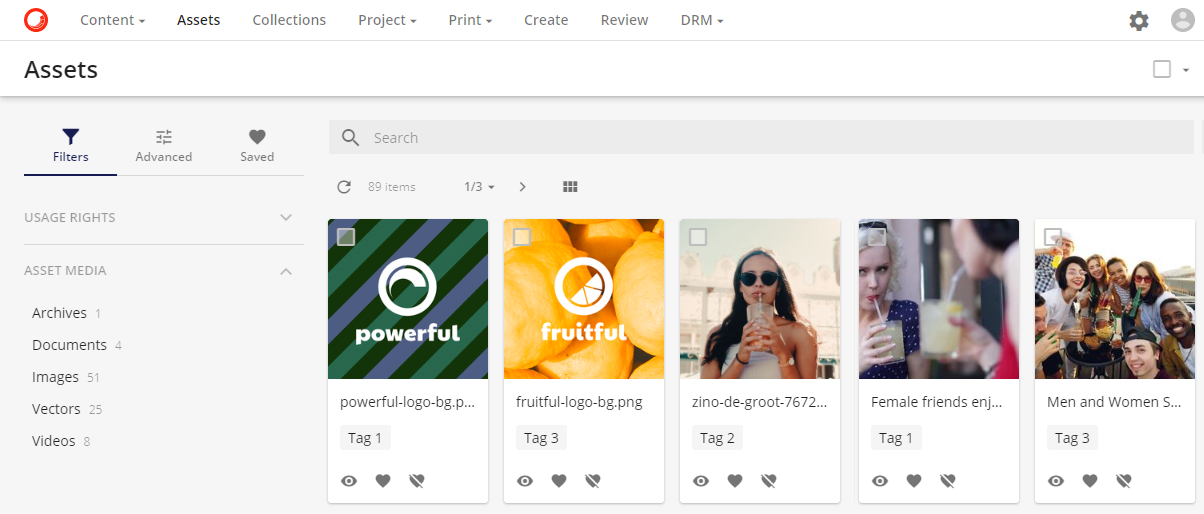This screenshot has height=514, width=1204.
Task: Open the Content menu
Action: pyautogui.click(x=112, y=20)
